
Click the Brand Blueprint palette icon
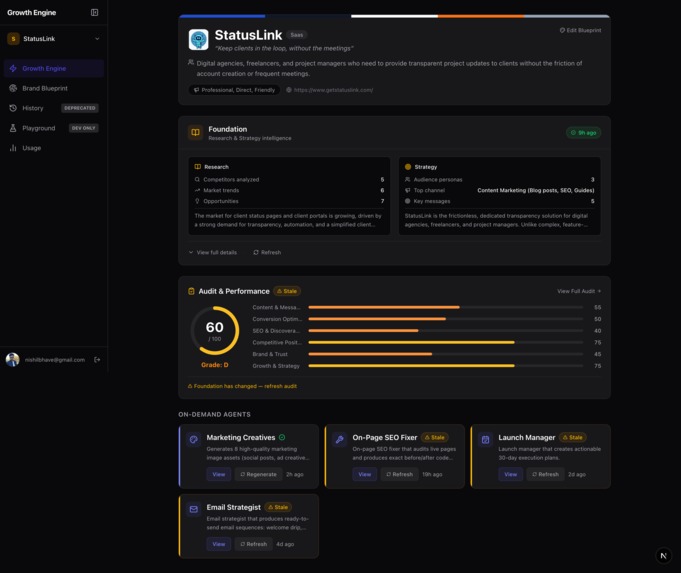point(13,88)
